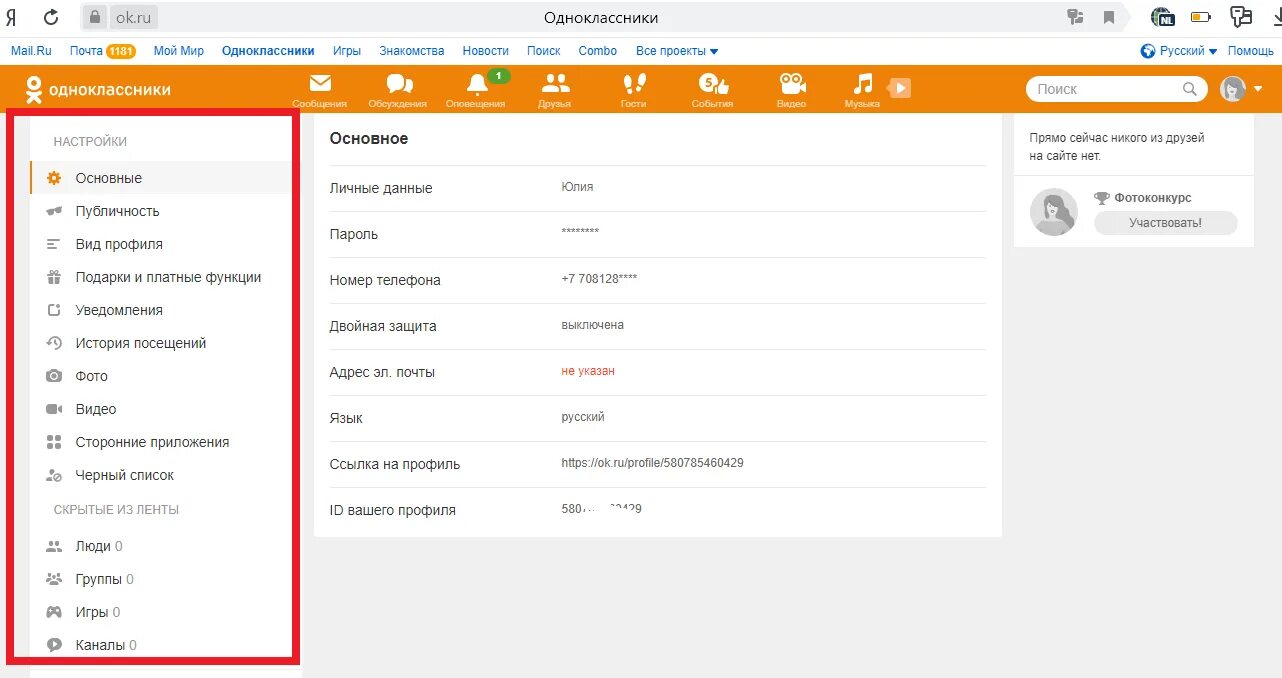Image resolution: width=1282 pixels, height=678 pixels.
Task: Open Мой Мир link
Action: (179, 51)
